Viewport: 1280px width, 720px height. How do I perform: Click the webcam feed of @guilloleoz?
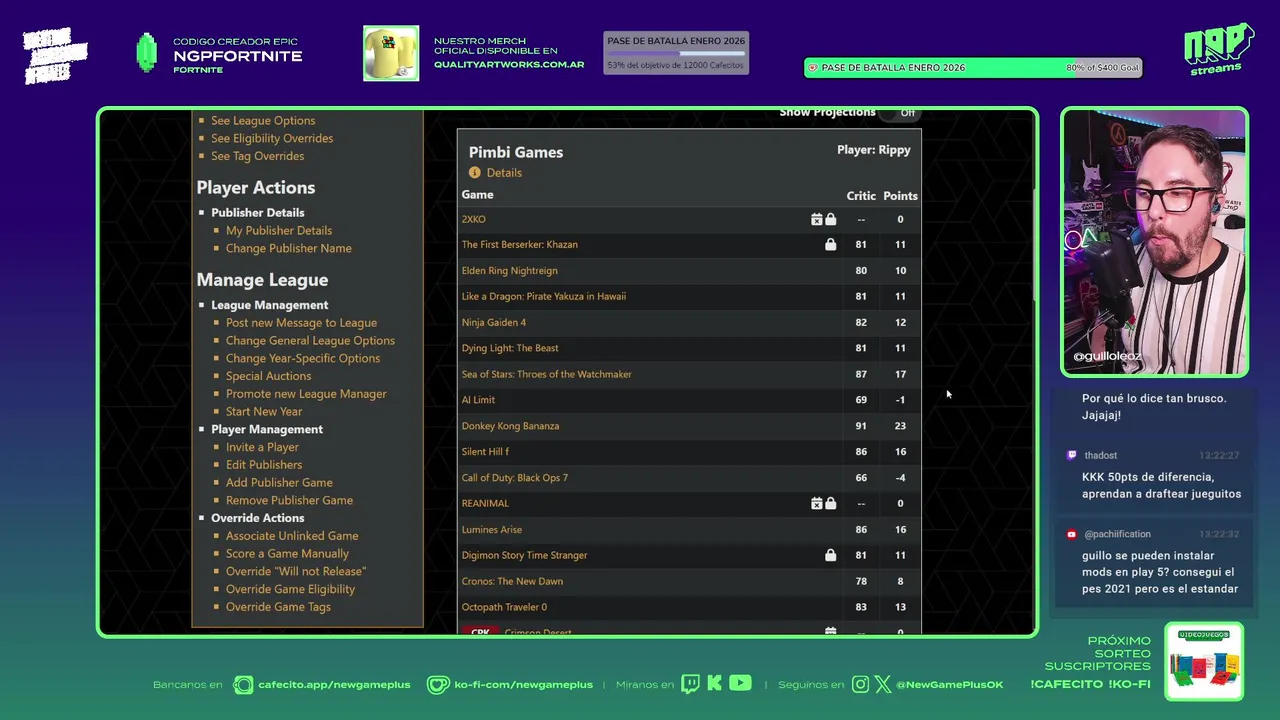1155,242
